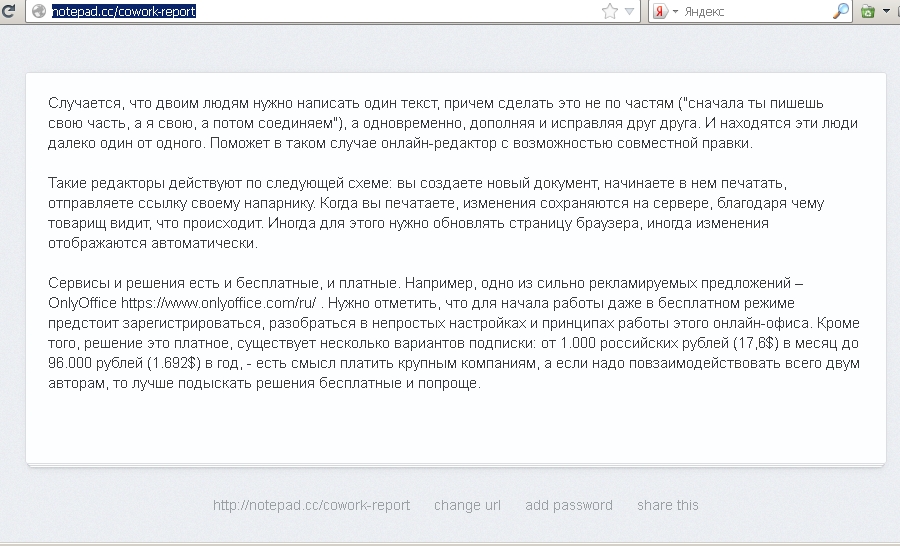Click the site identity globe icon
This screenshot has width=900, height=547.
pyautogui.click(x=38, y=11)
